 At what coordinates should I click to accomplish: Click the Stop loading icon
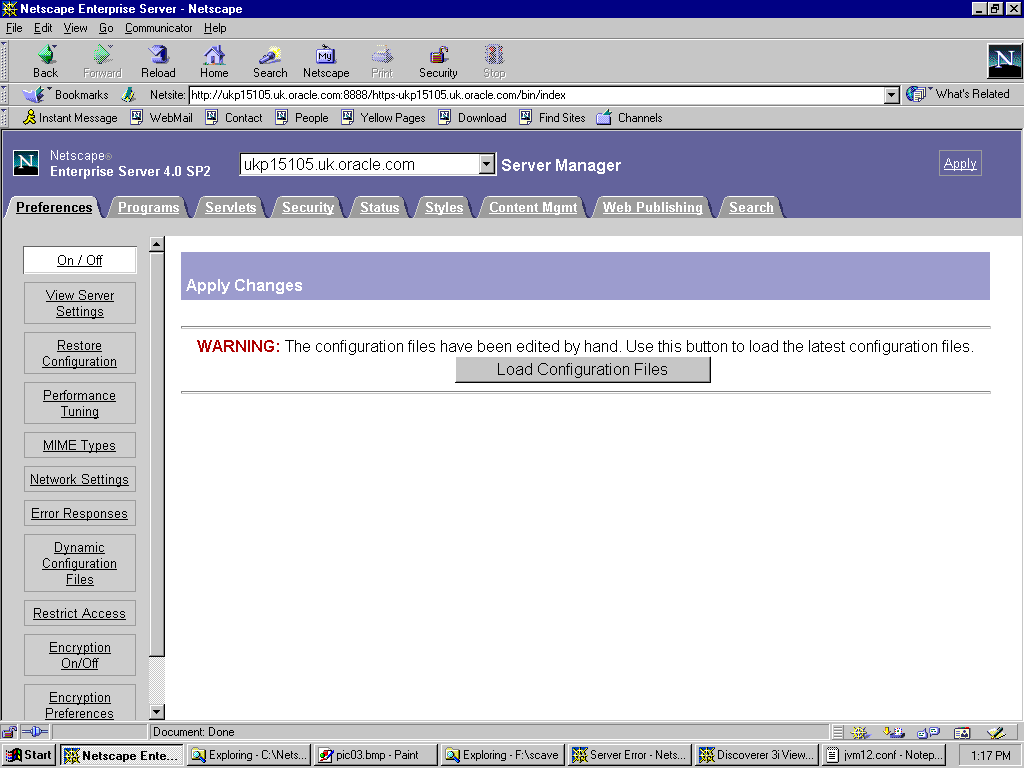coord(494,62)
